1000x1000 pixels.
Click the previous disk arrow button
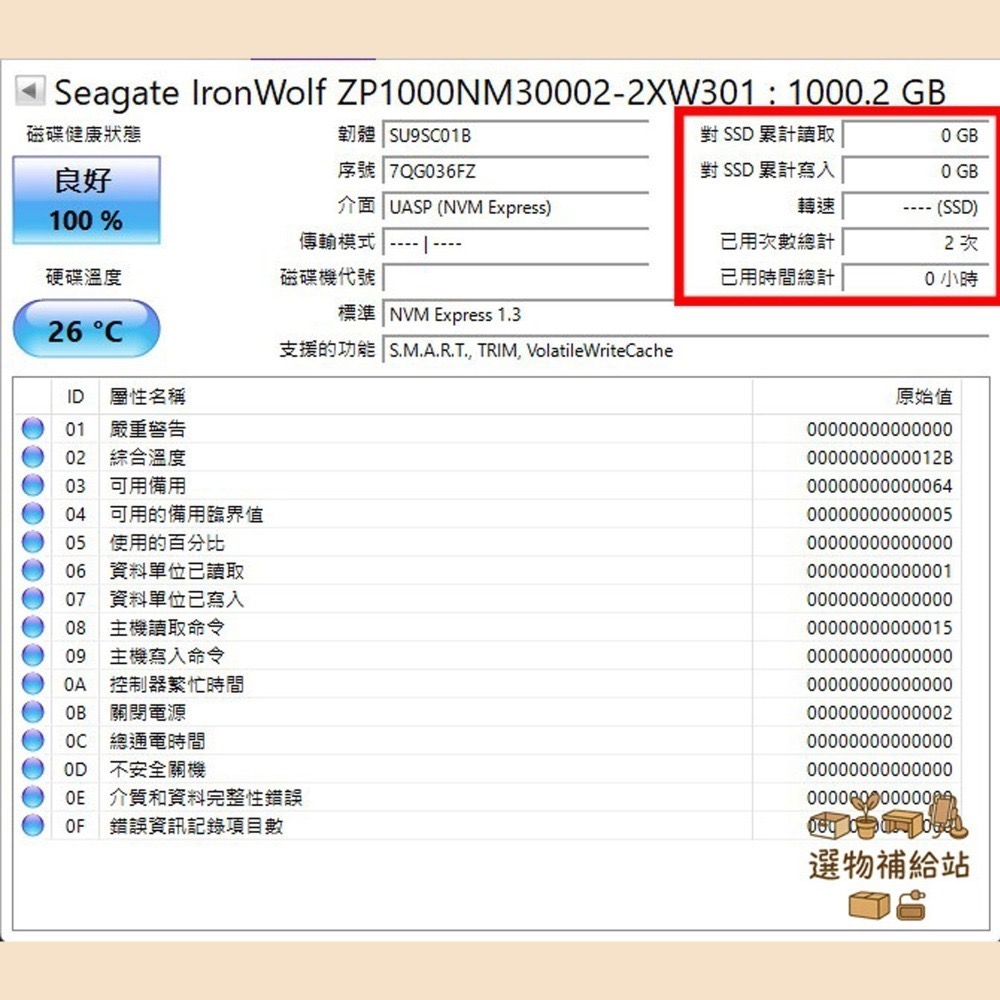[30, 91]
